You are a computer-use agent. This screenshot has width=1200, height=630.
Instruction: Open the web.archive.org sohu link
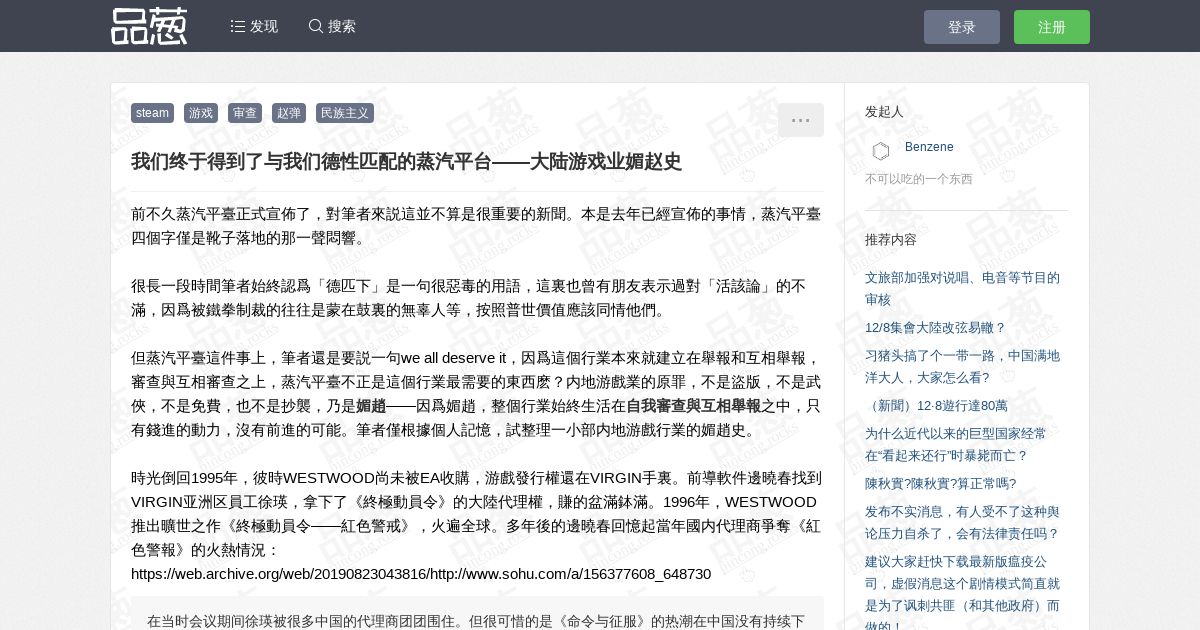coord(421,574)
